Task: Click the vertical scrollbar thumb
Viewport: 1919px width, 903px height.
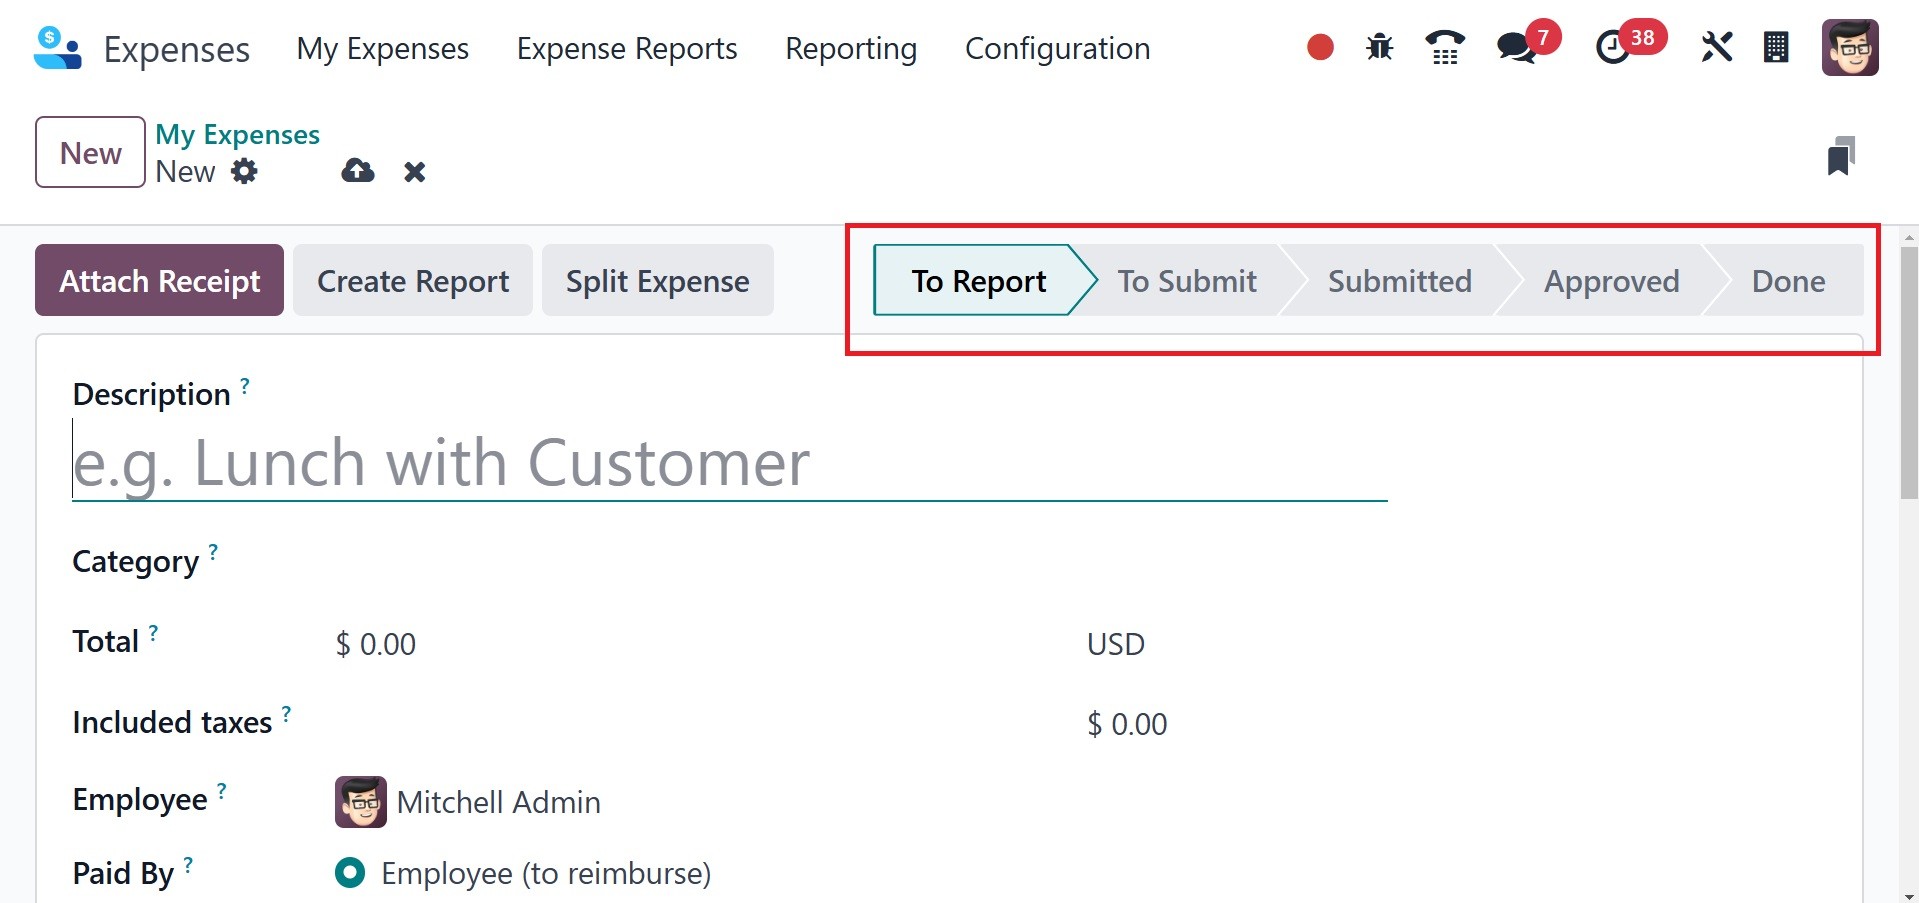Action: click(x=1908, y=370)
